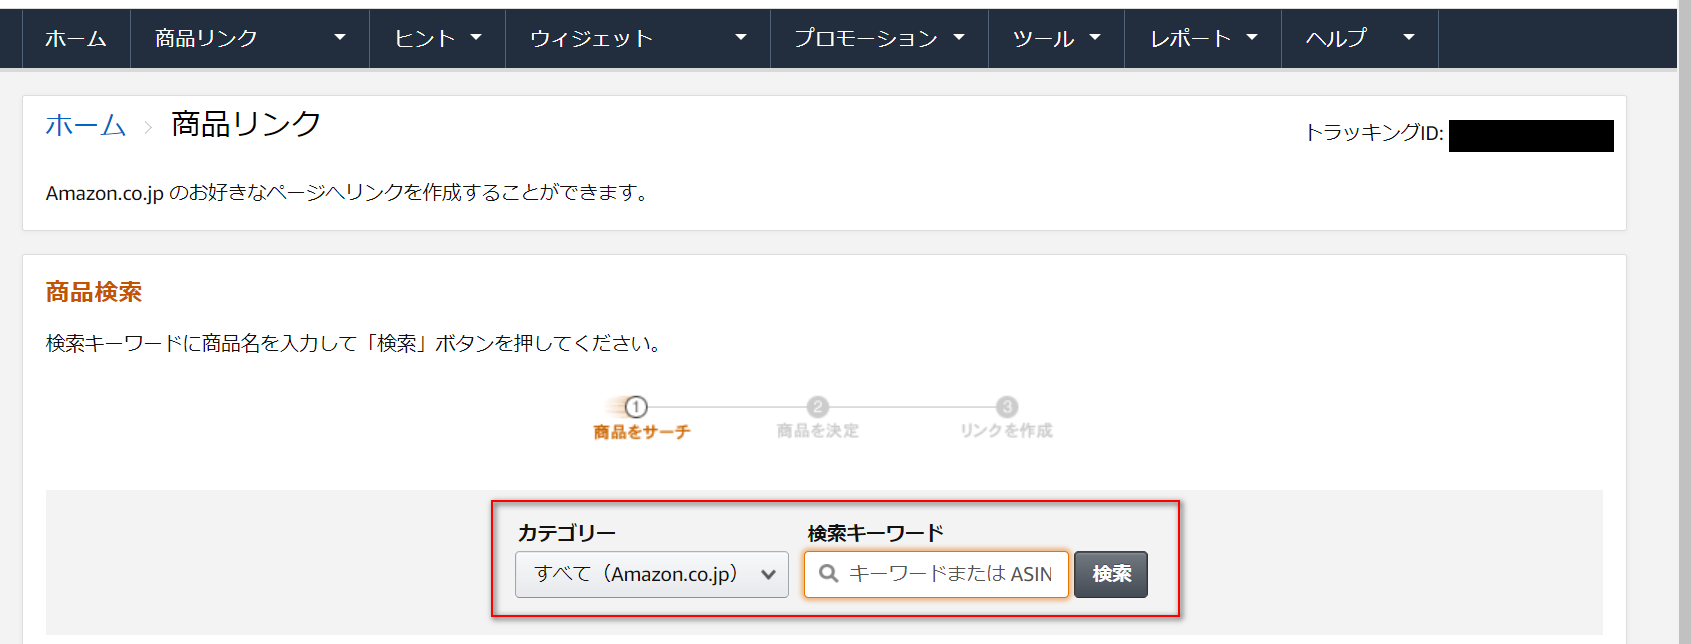Expand the arrow next to プロモーション
Viewport: 1691px width, 644px height.
(959, 38)
